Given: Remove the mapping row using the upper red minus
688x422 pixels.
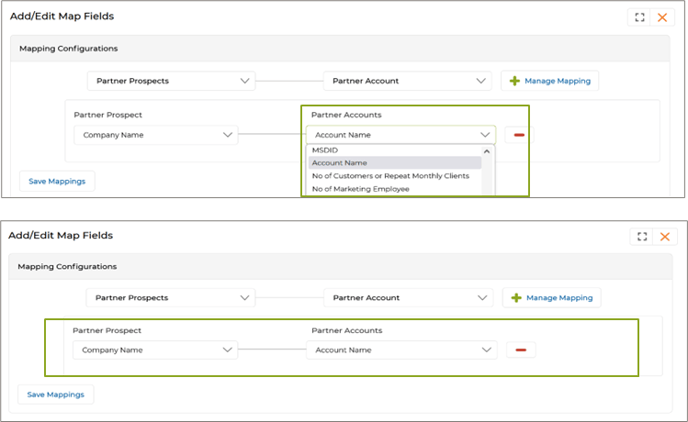Looking at the screenshot, I should [520, 134].
